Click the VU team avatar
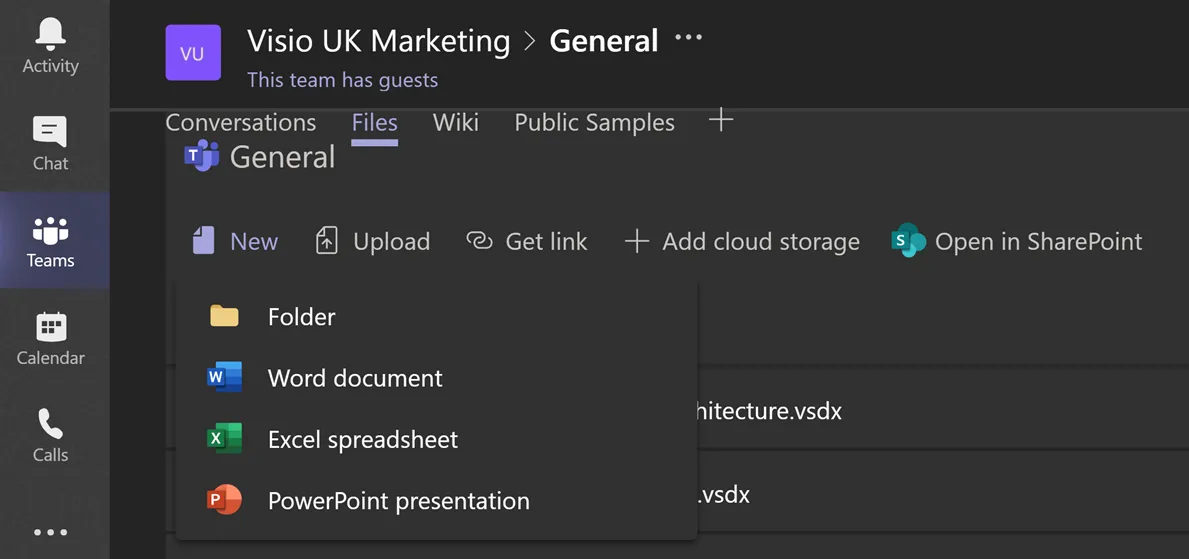1189x559 pixels. click(193, 53)
